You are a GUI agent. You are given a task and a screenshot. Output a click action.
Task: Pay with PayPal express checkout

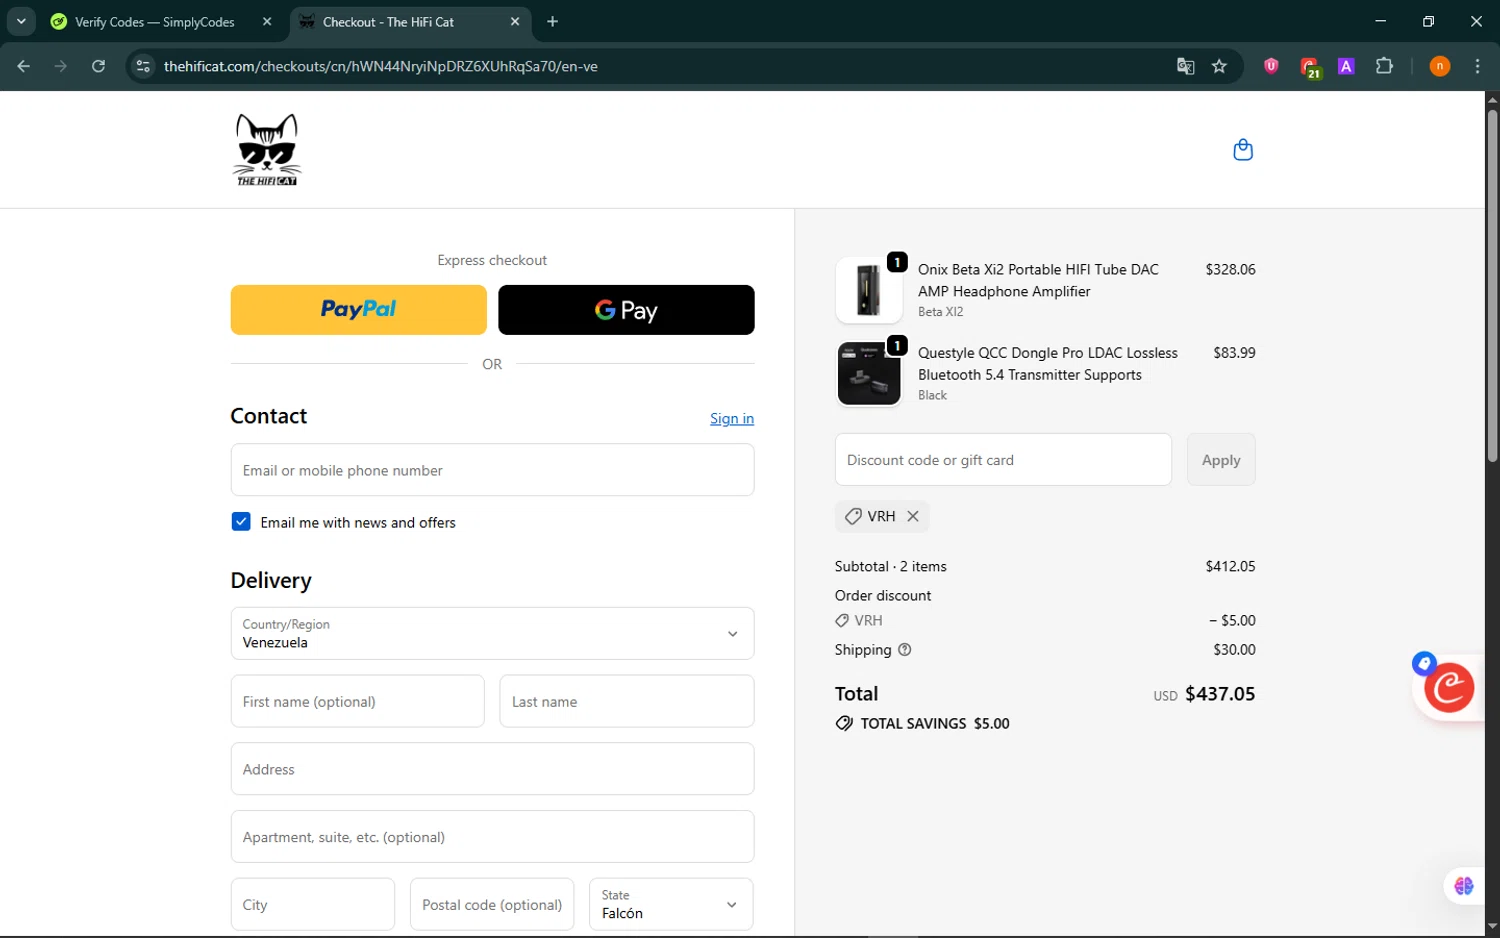point(358,310)
